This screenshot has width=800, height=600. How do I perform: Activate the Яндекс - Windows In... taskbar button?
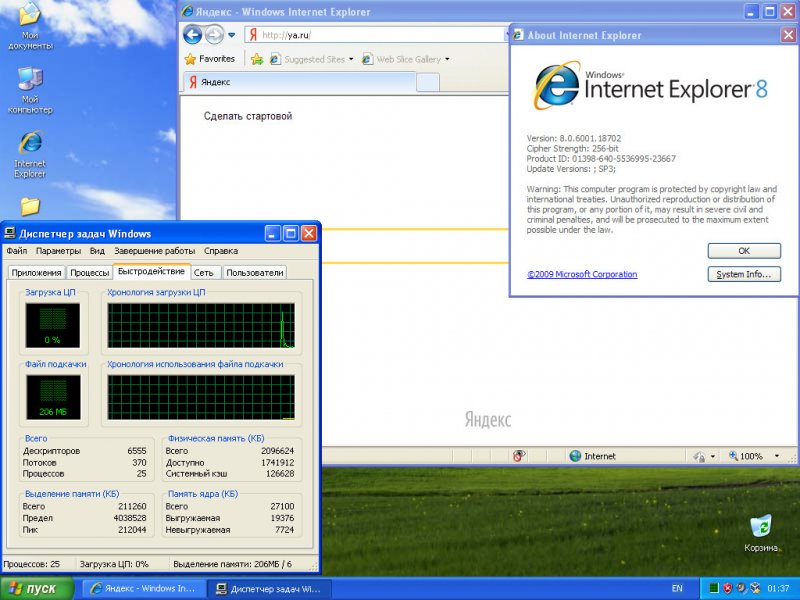tap(144, 589)
